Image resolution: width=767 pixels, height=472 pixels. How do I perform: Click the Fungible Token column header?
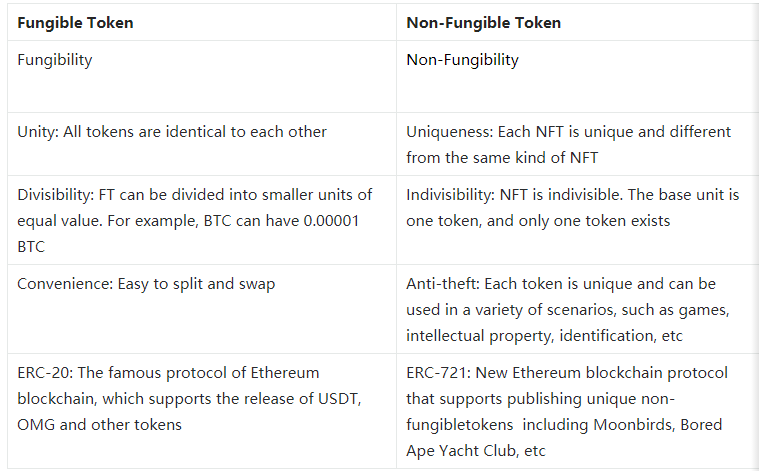coord(202,22)
